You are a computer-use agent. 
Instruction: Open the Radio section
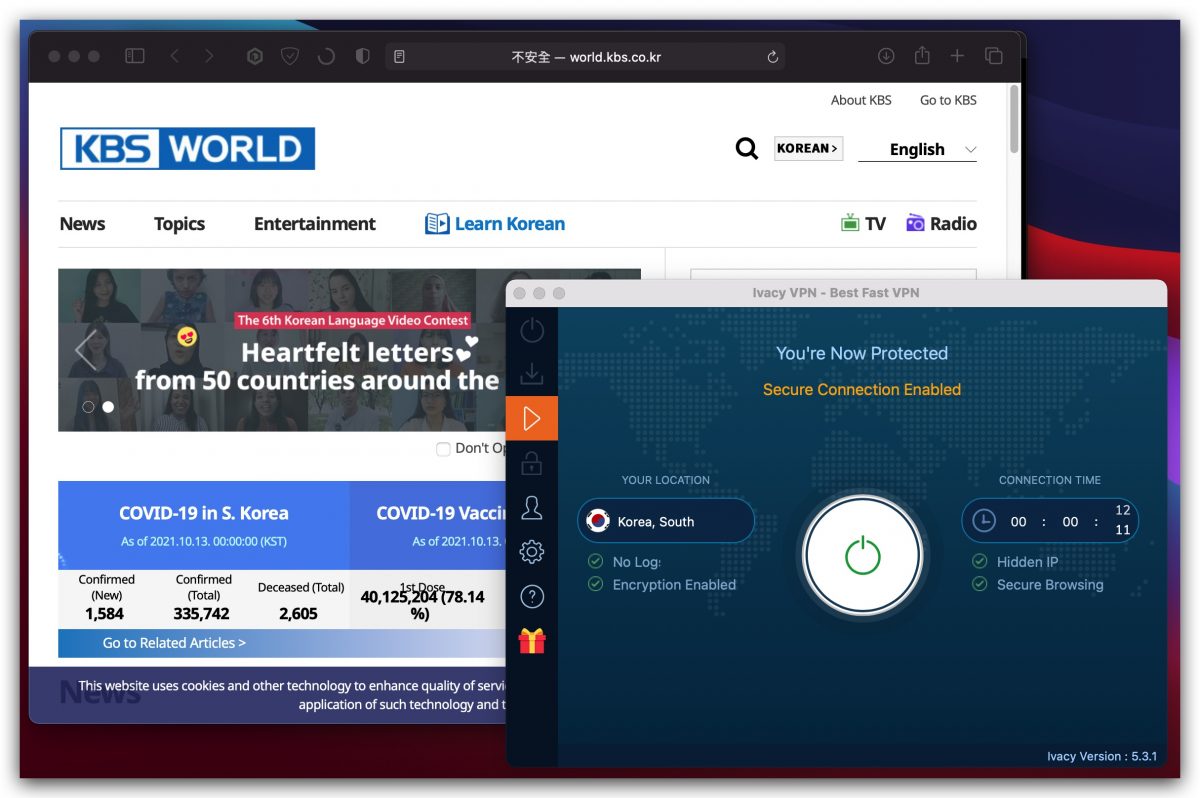(x=941, y=223)
